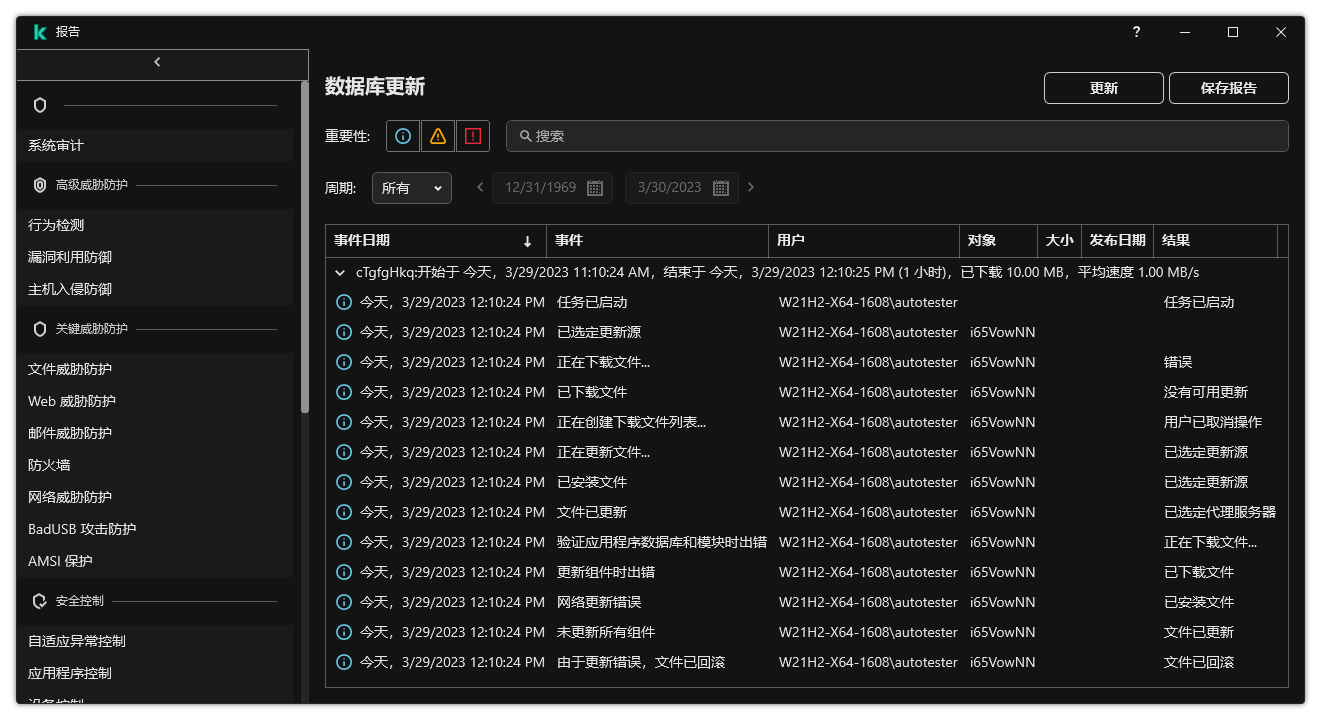
Task: Open the start date calendar picker
Action: tap(594, 187)
